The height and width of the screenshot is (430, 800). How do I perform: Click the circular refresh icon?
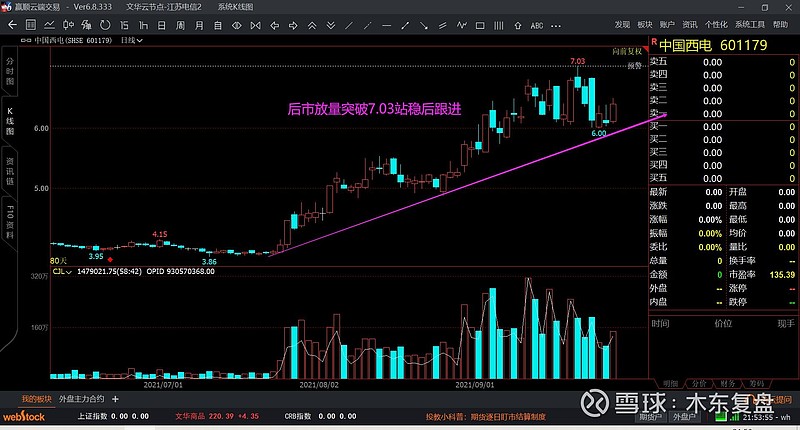click(105, 24)
